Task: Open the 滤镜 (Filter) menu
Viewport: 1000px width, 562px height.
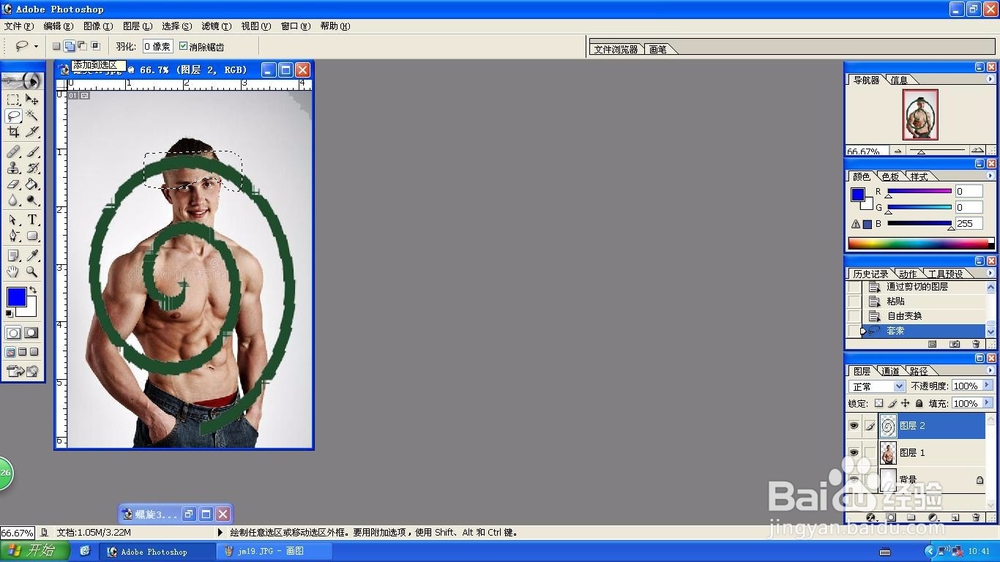Action: click(x=216, y=26)
